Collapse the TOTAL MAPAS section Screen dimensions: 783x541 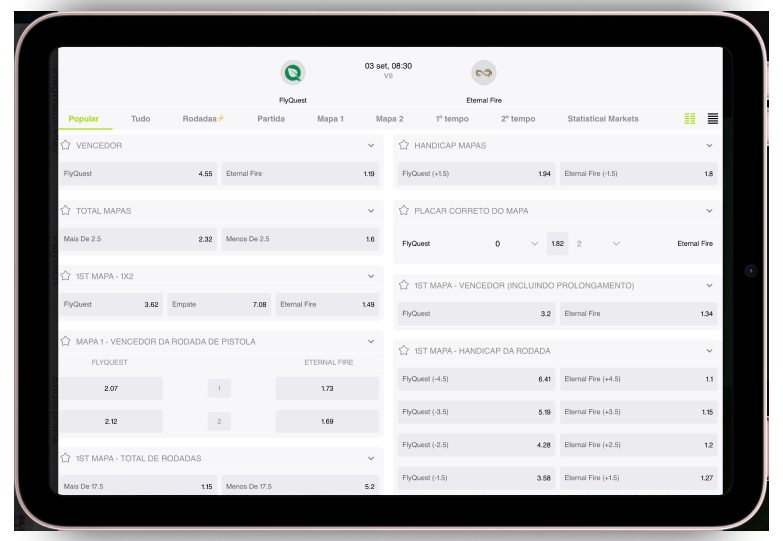371,211
